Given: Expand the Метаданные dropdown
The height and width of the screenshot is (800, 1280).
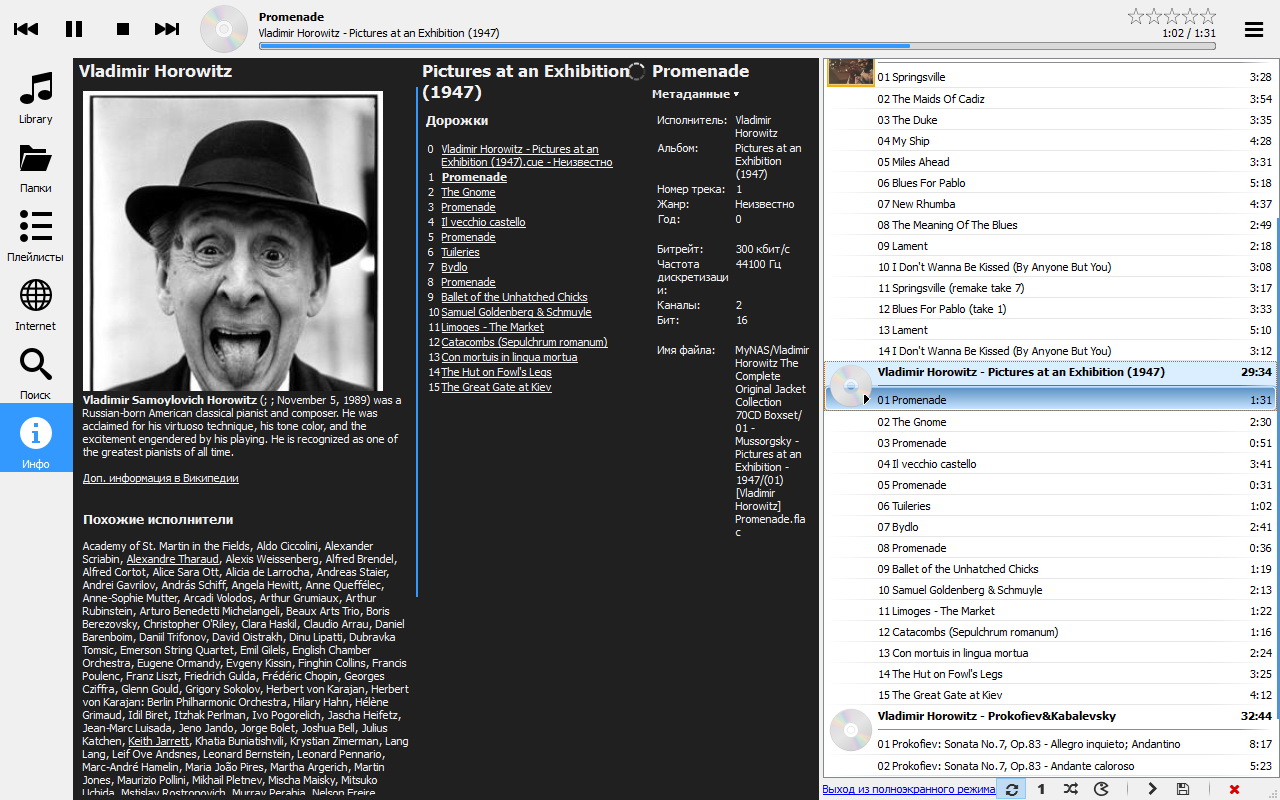Looking at the screenshot, I should point(695,95).
